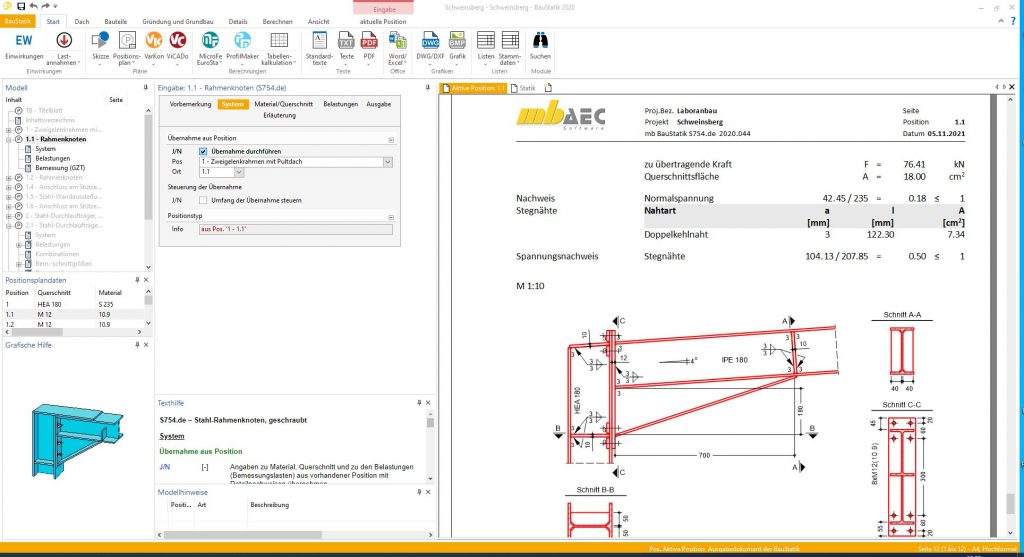Viewport: 1024px width, 557px height.
Task: Uncheck Übernahme durchführen
Action: [203, 151]
